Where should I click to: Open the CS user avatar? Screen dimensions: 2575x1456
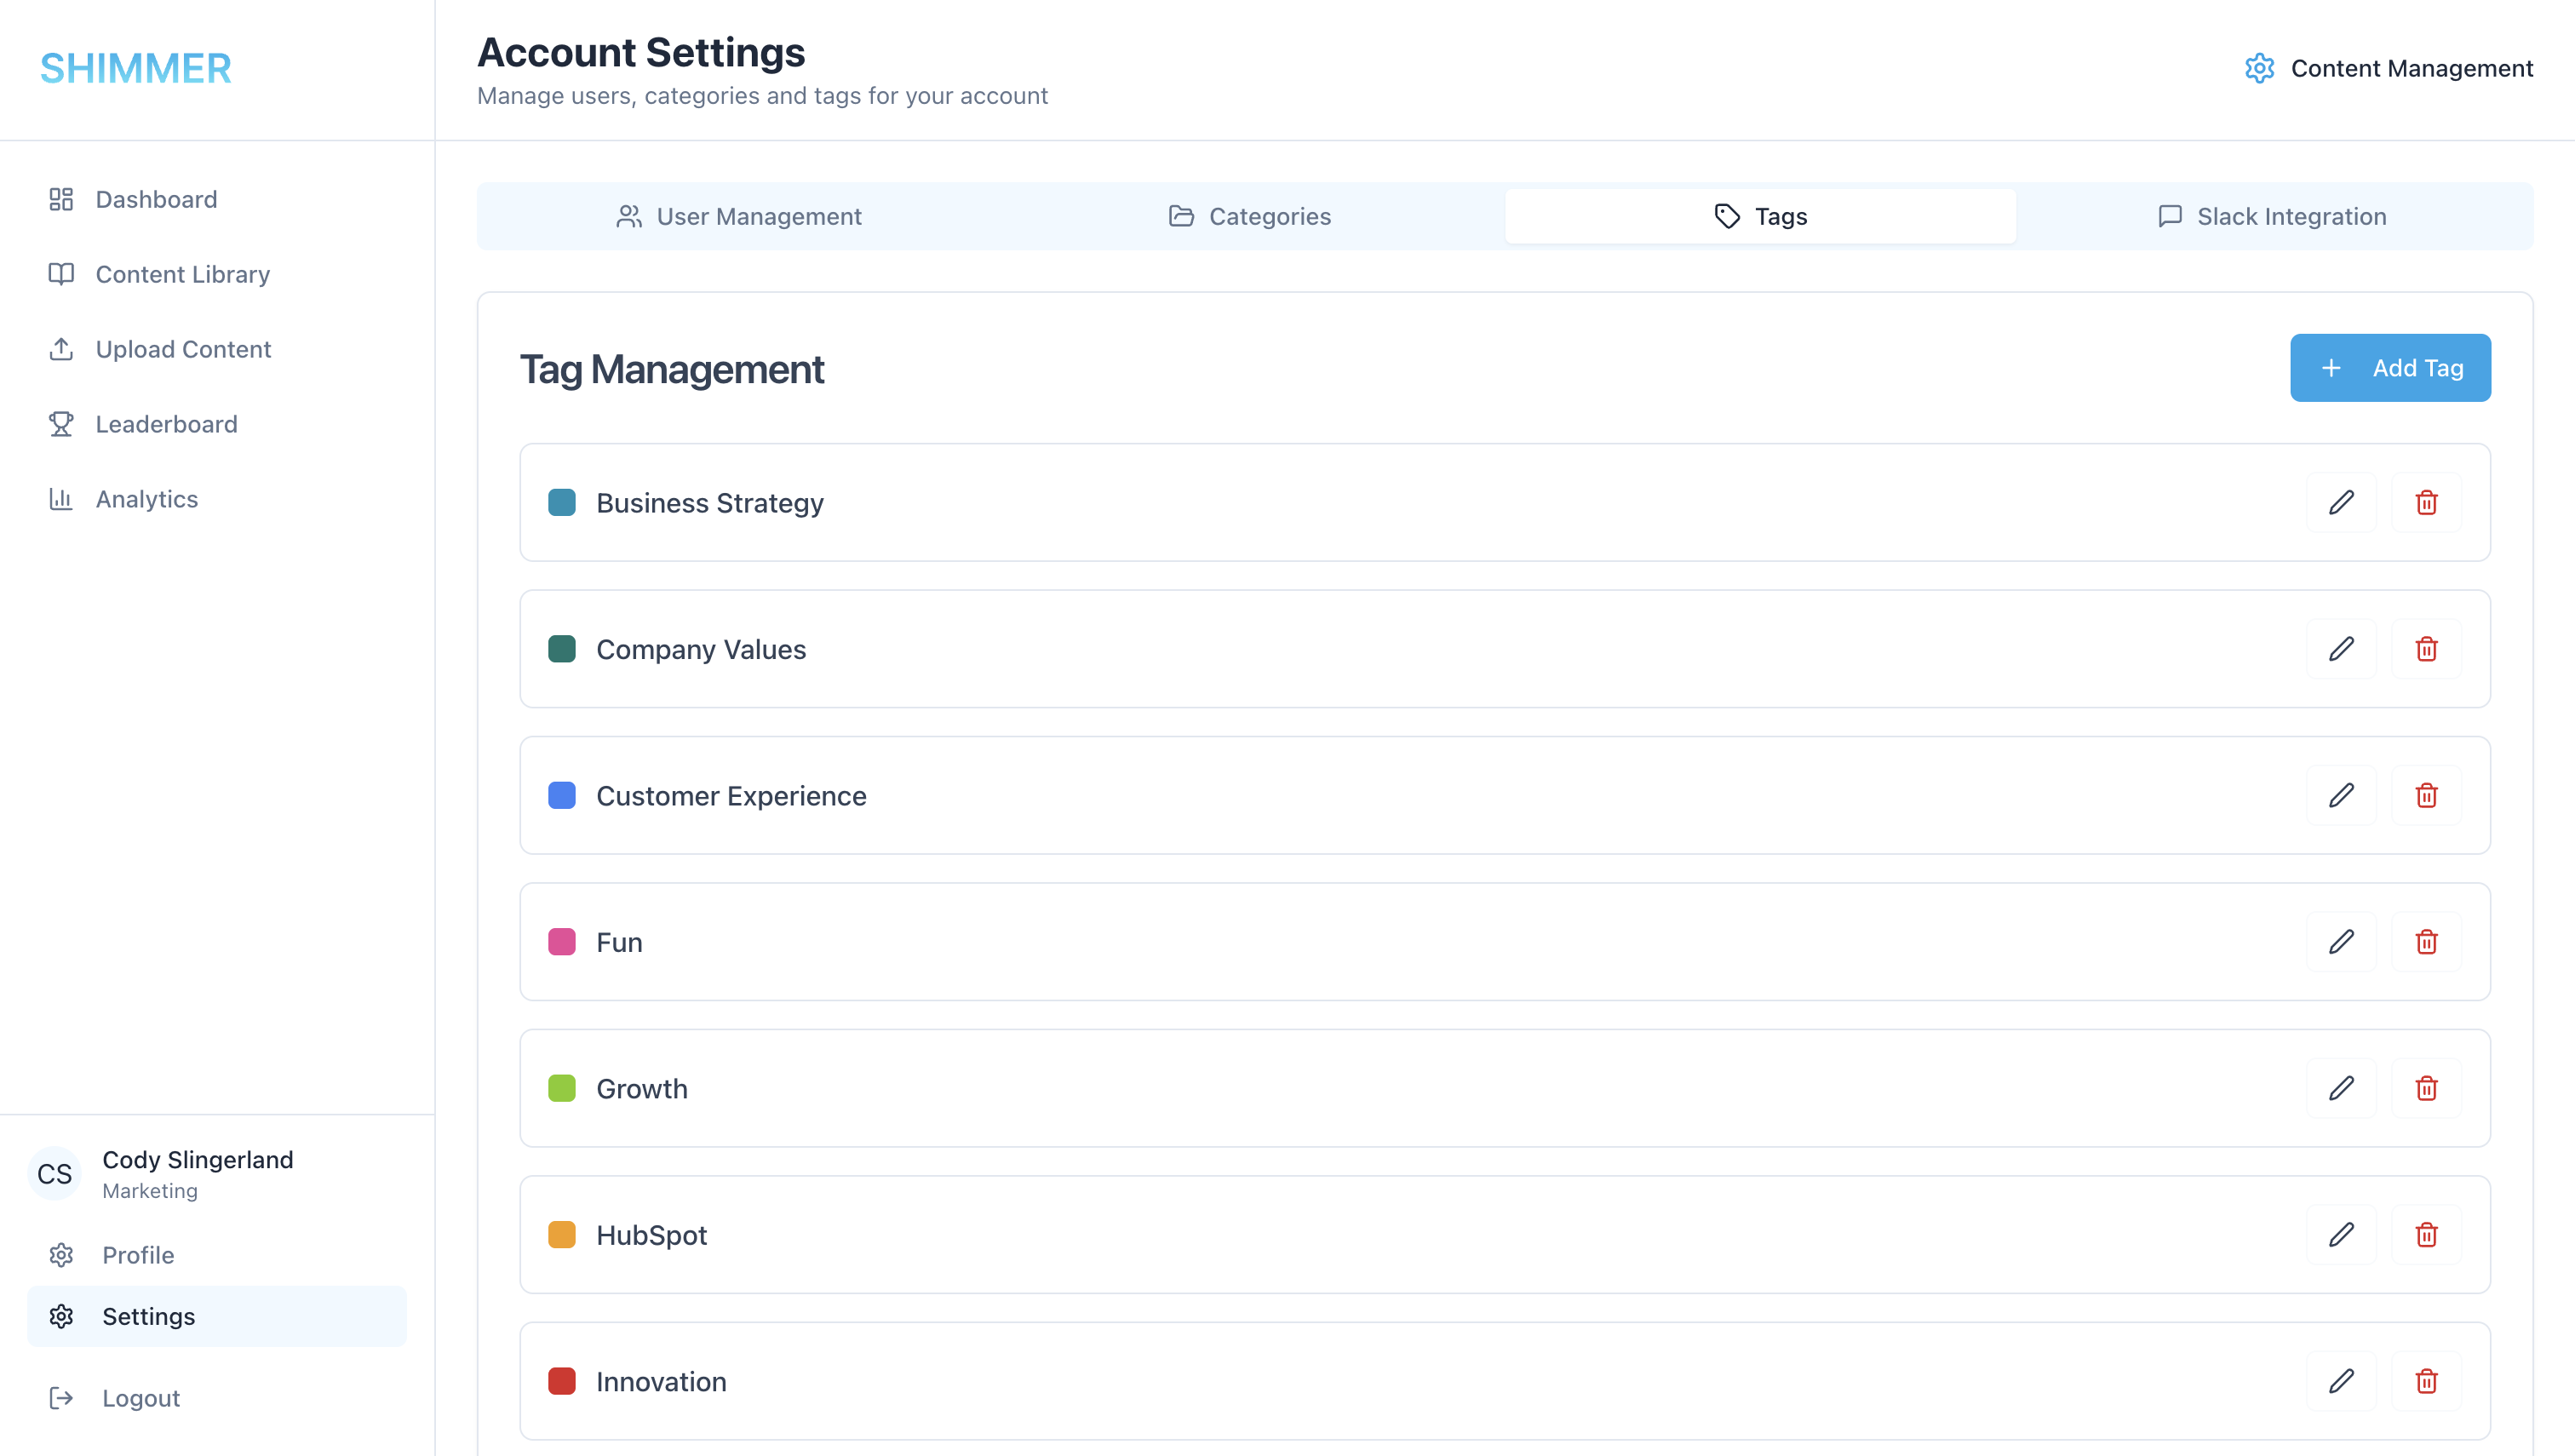tap(54, 1174)
